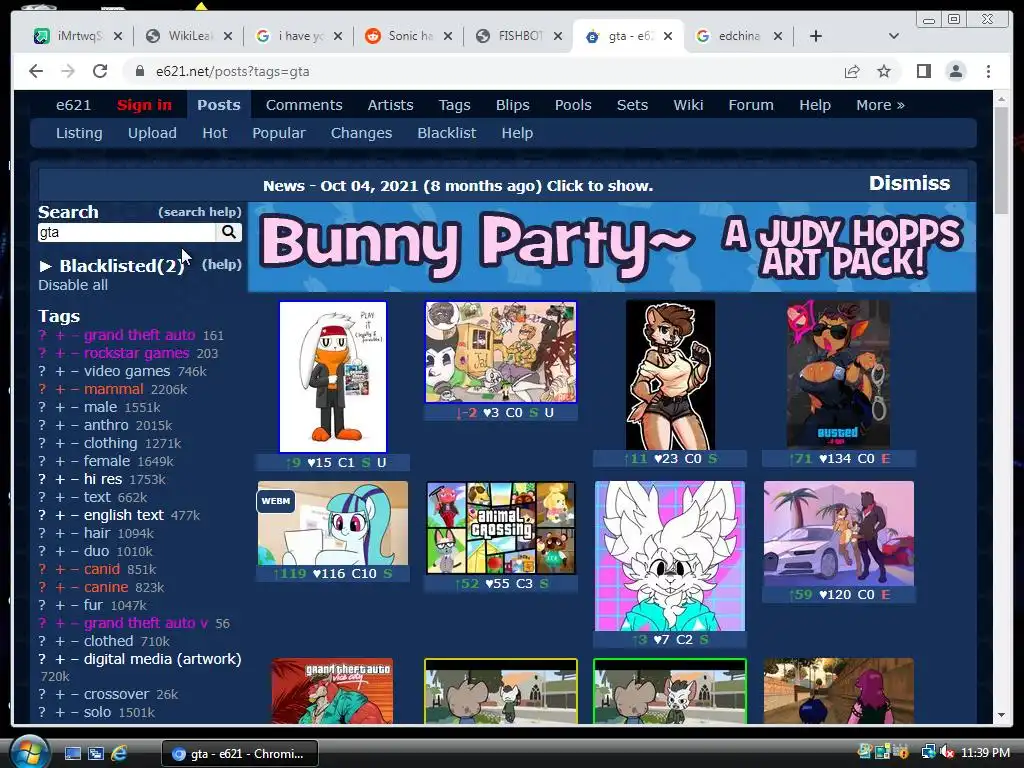Open the white rabbit holding game thumbnail
1024x768 pixels.
(333, 377)
